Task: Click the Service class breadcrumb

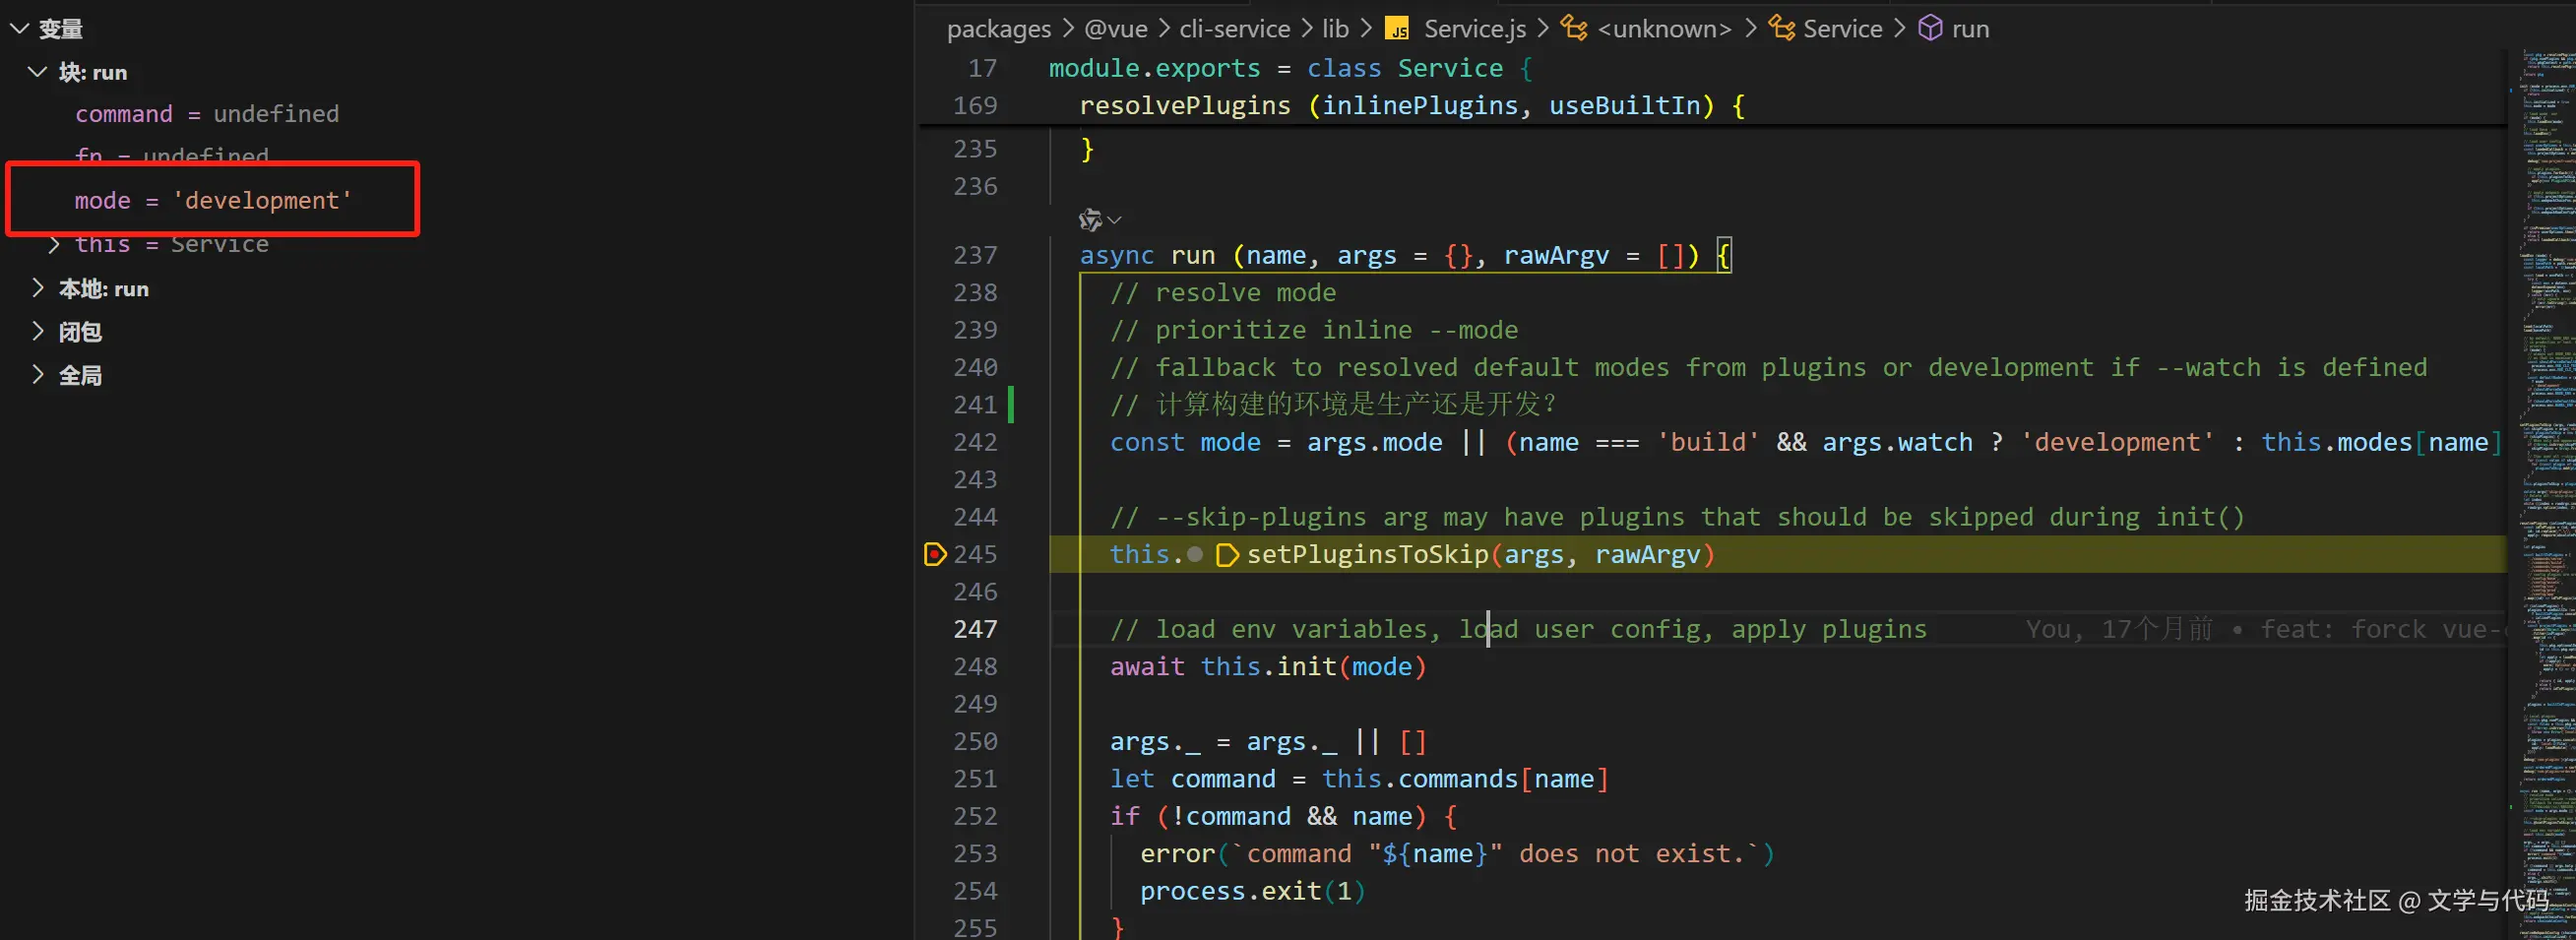Action: pos(1842,29)
